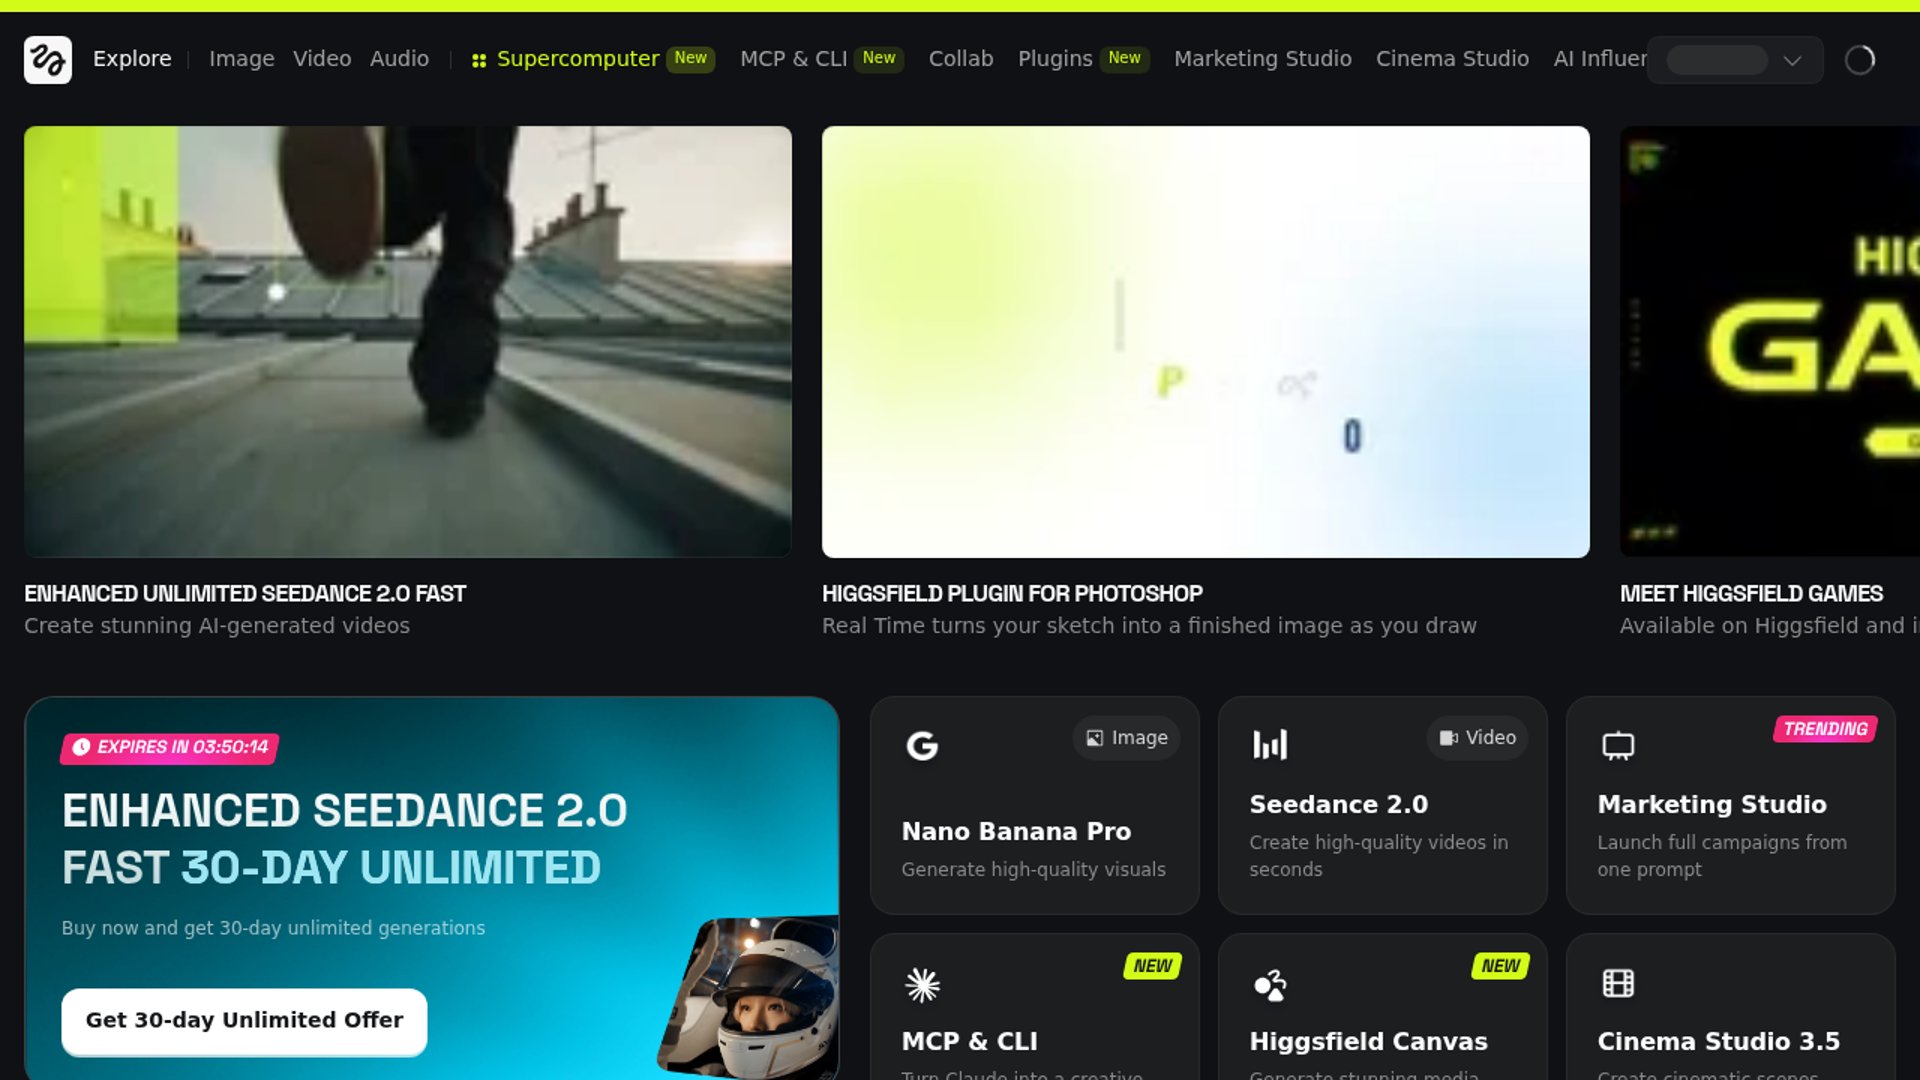Click 'Generate high-quality visuals' description
Image resolution: width=1920 pixels, height=1080 pixels.
(1033, 870)
